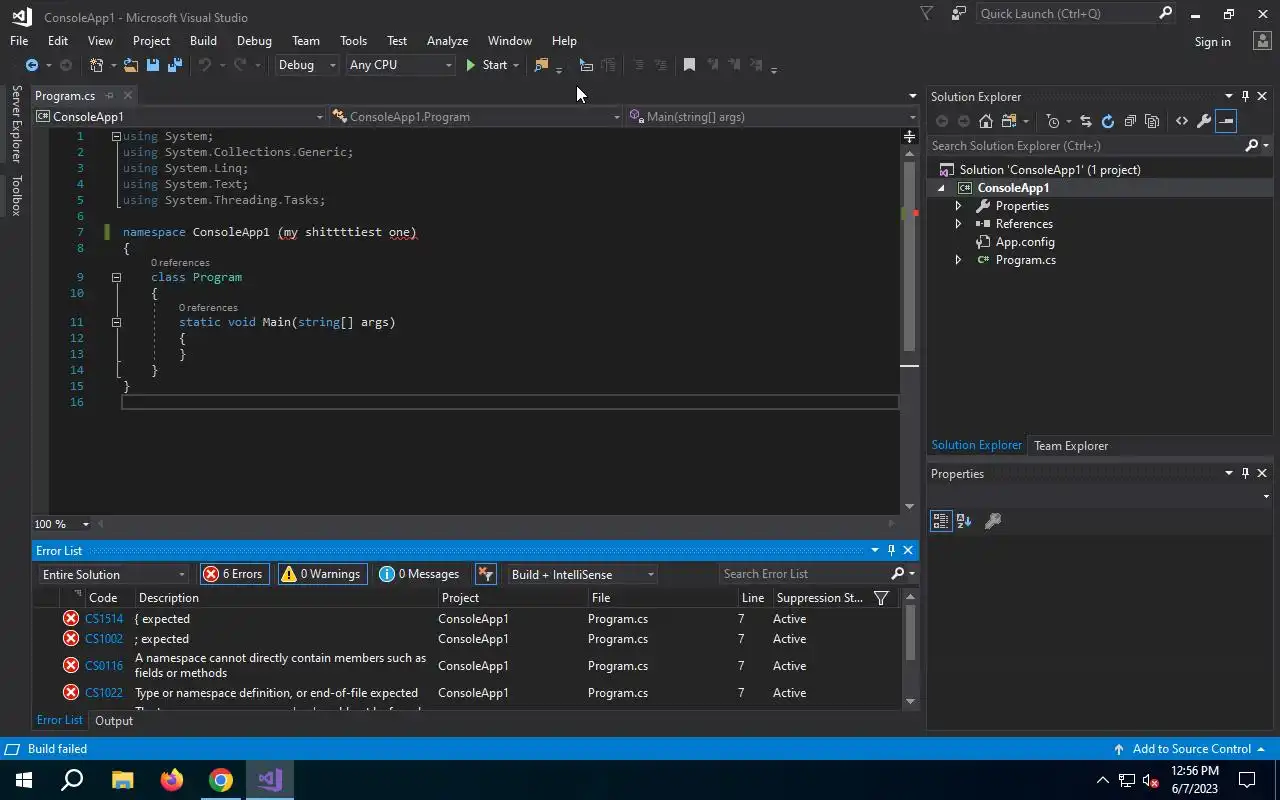Click the Pending Changes Filter clock icon

coord(1053,121)
